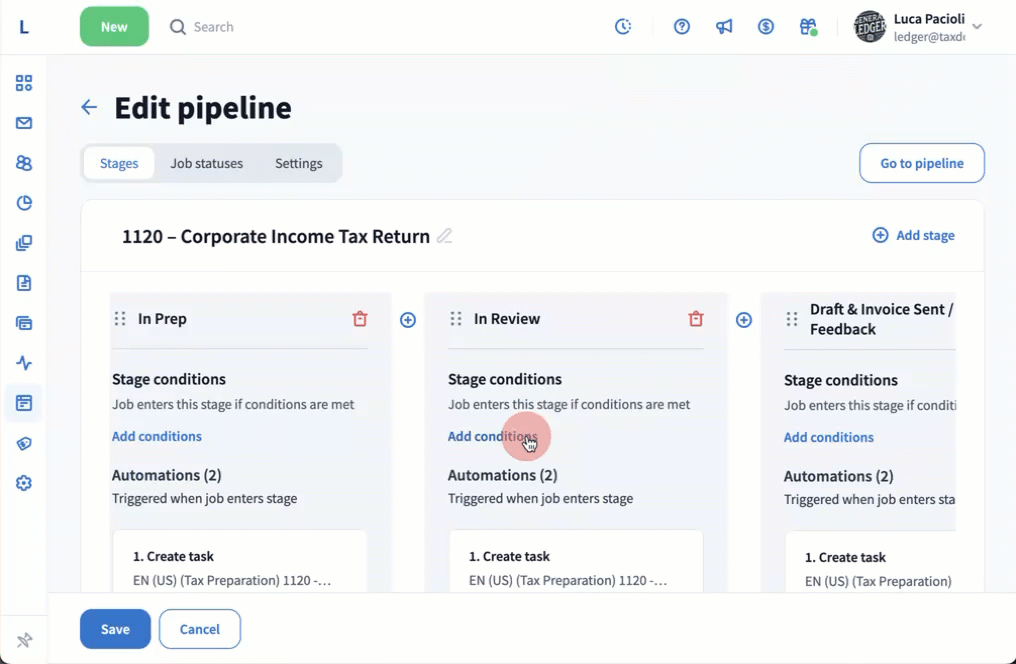Insert stage after In Prep with plus icon
Viewport: 1016px width, 664px height.
click(408, 320)
